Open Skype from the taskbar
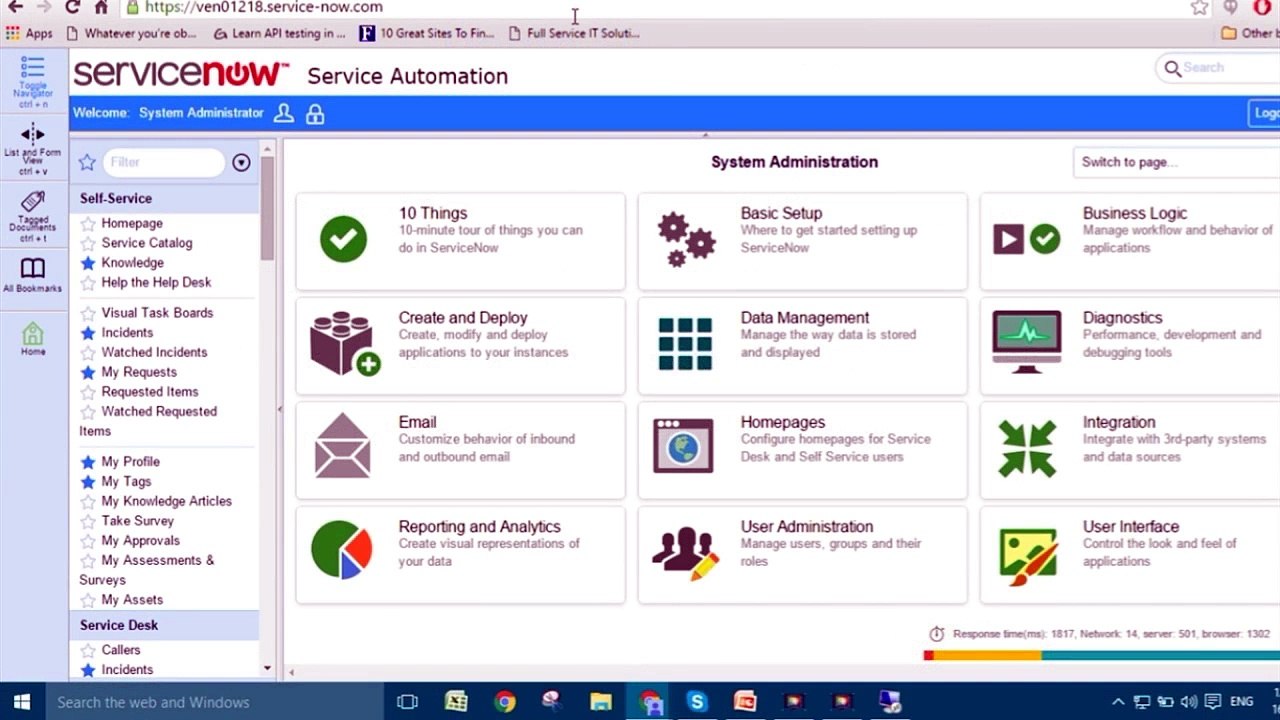 pyautogui.click(x=697, y=702)
